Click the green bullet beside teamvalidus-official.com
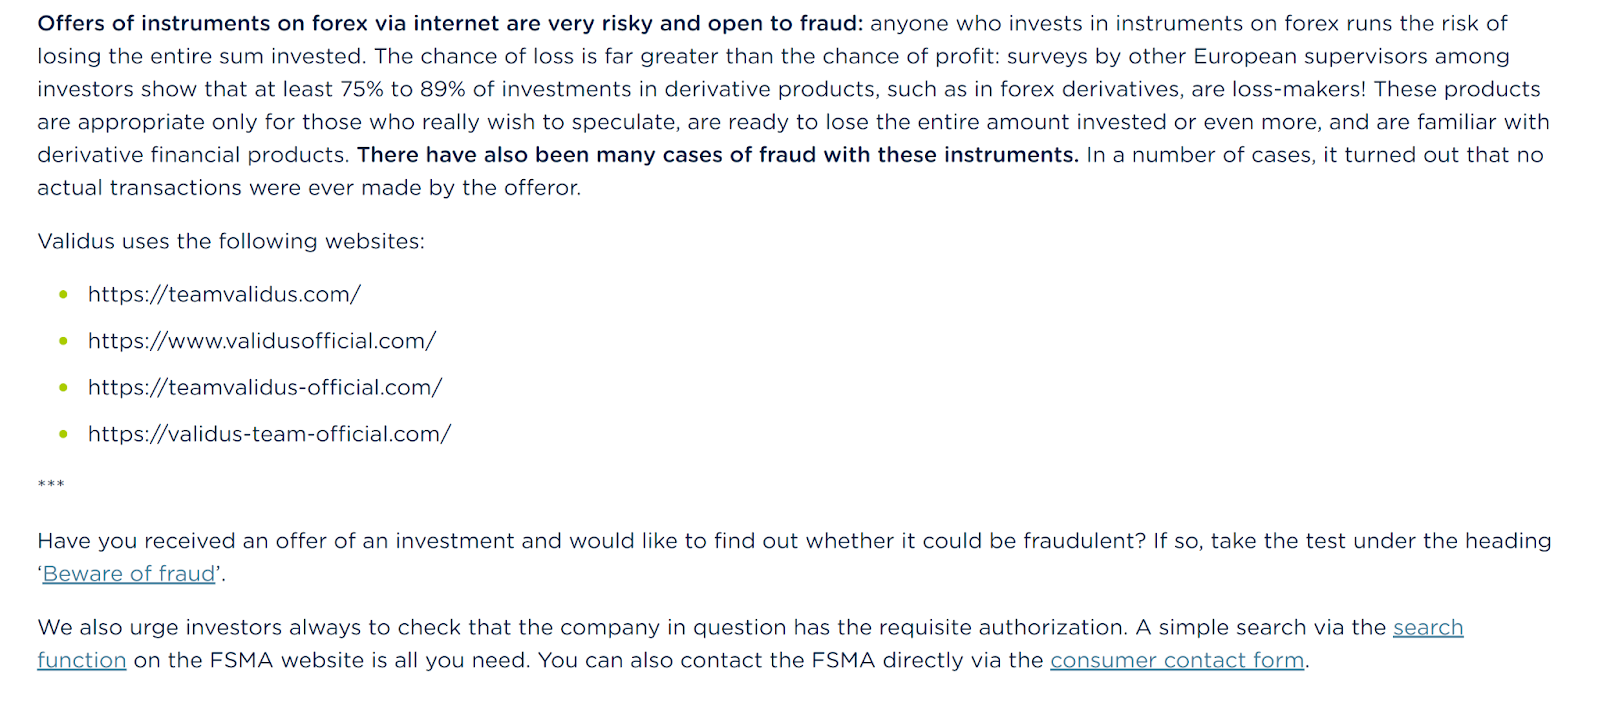The height and width of the screenshot is (712, 1600). coord(64,388)
